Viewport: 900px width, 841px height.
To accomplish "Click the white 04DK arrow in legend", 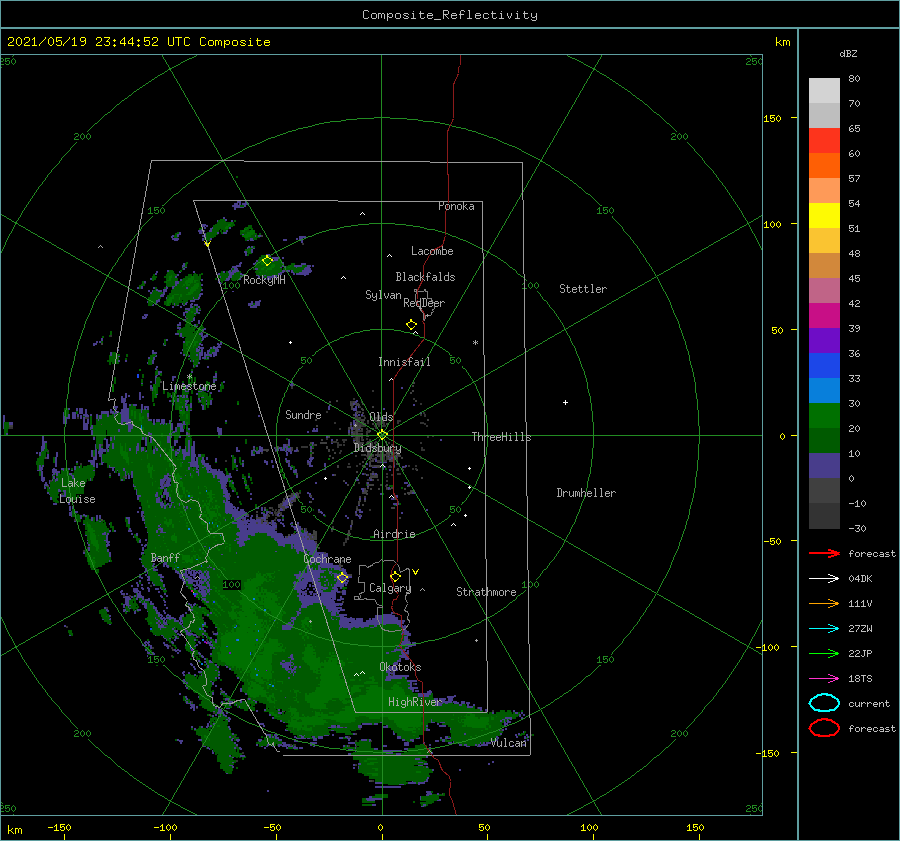I will 824,578.
